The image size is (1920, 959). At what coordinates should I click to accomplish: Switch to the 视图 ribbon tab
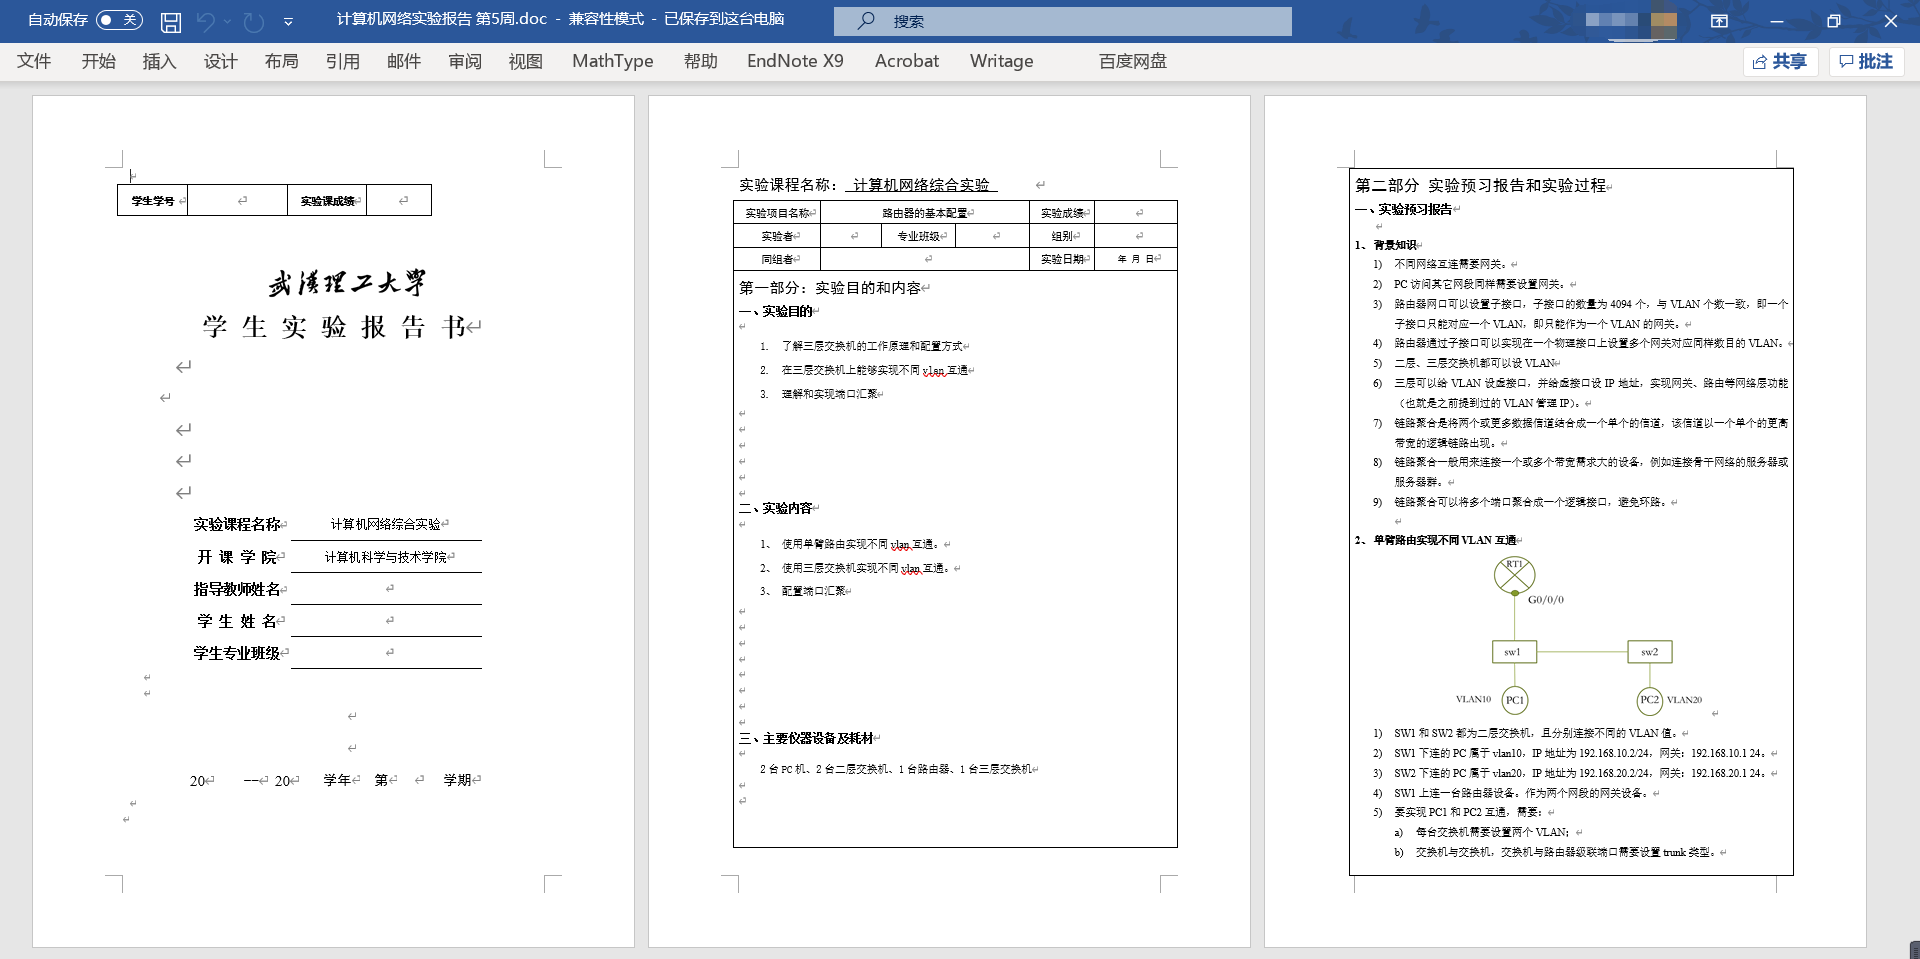[x=525, y=61]
